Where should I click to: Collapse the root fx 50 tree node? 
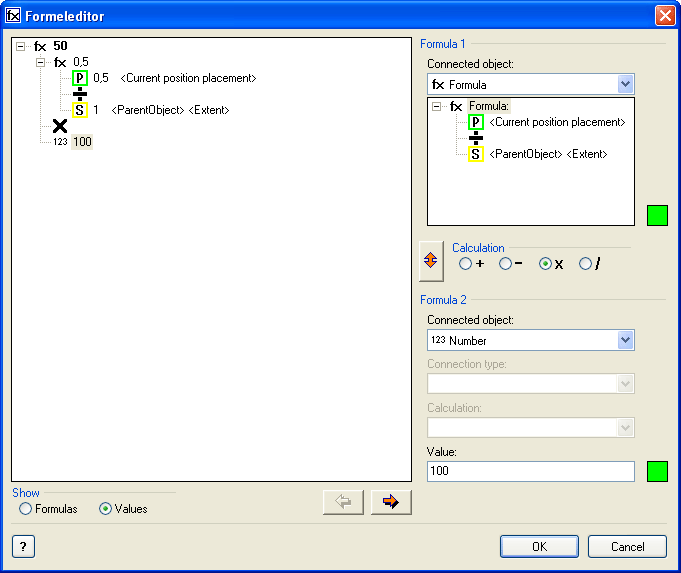[x=22, y=46]
